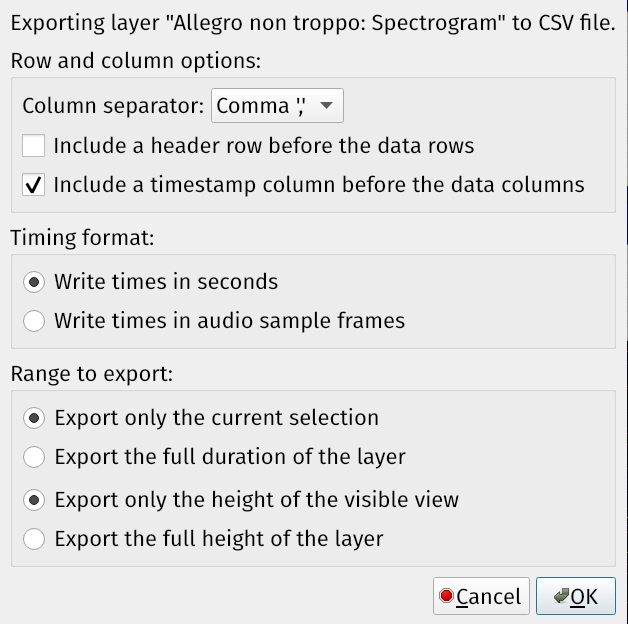Click the Range to export heading
The height and width of the screenshot is (624, 628).
coord(92,374)
